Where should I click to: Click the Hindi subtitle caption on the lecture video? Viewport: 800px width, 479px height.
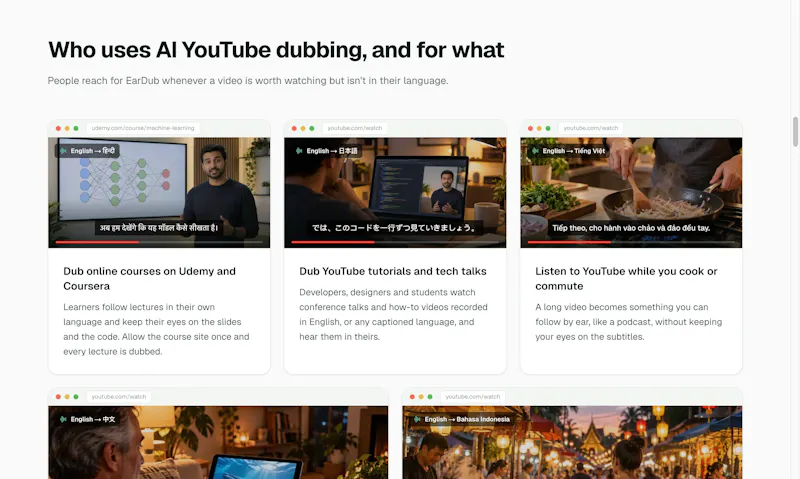(x=159, y=228)
